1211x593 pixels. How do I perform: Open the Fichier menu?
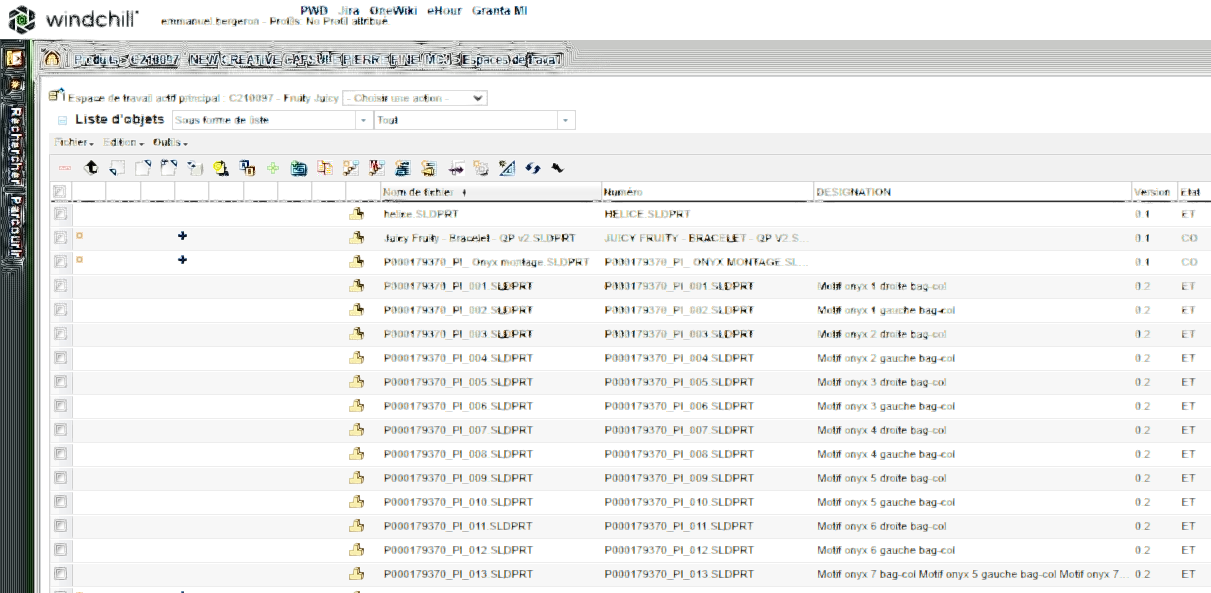74,143
